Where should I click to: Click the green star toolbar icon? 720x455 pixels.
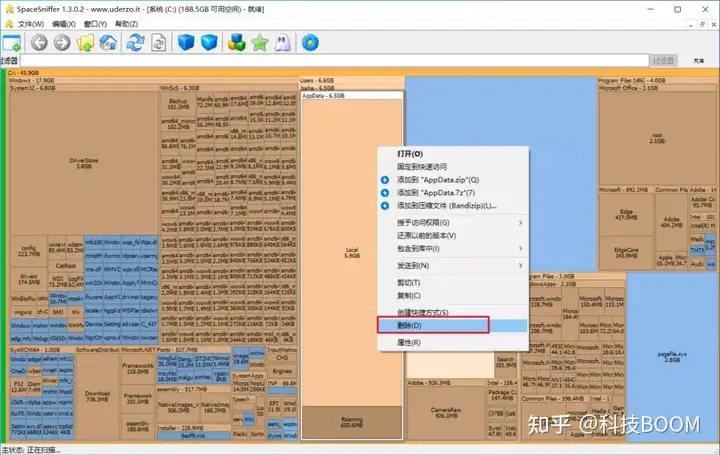click(x=259, y=43)
